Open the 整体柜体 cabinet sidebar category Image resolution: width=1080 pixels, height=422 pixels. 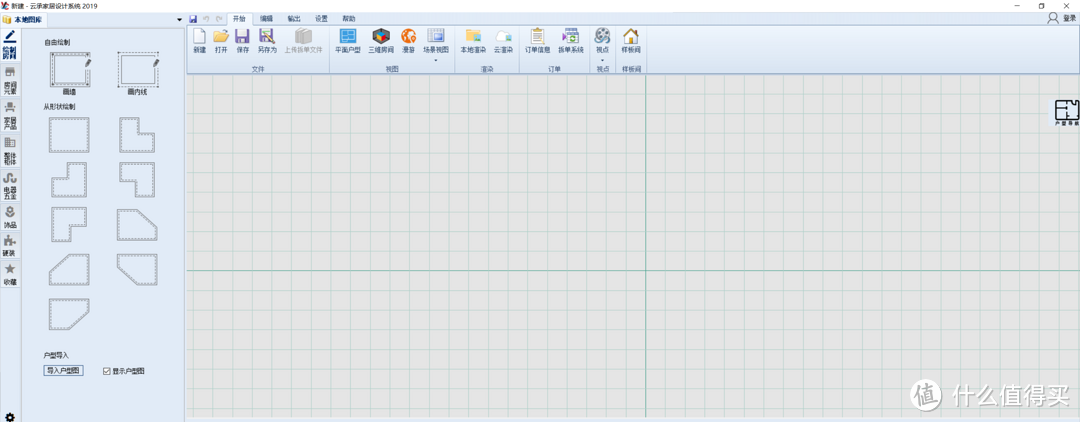click(10, 151)
